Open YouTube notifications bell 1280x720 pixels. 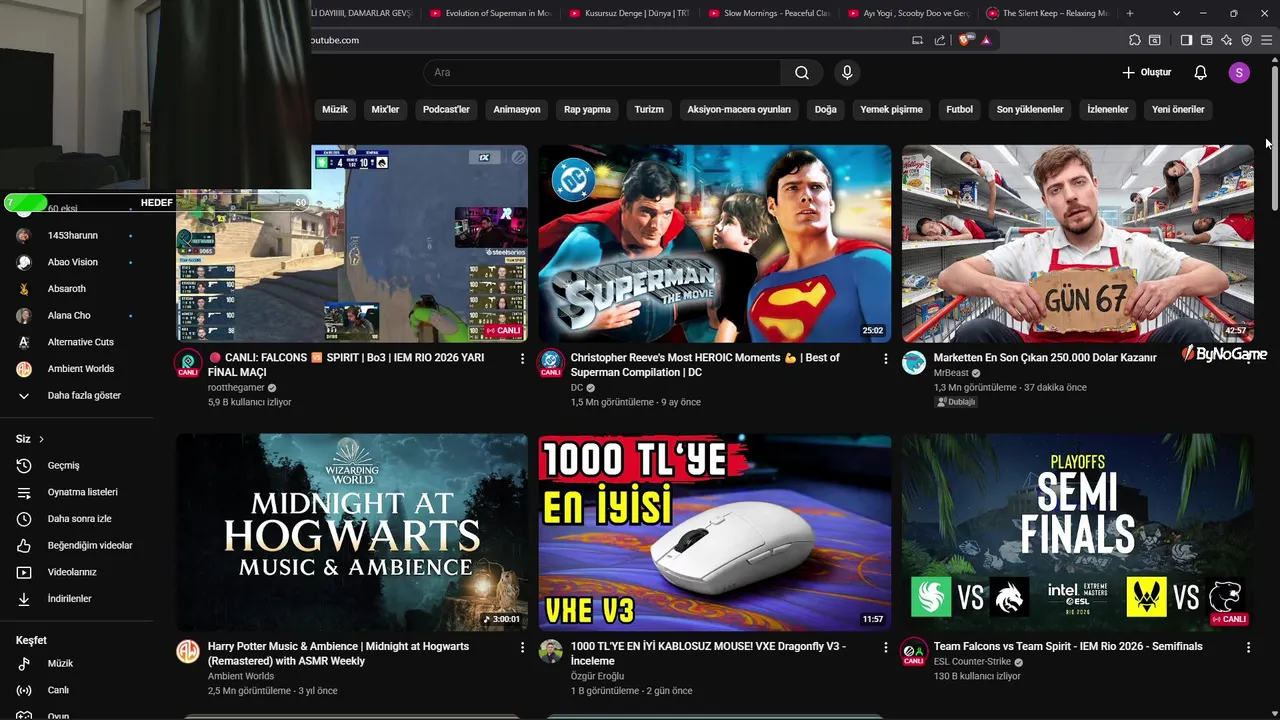[1200, 72]
